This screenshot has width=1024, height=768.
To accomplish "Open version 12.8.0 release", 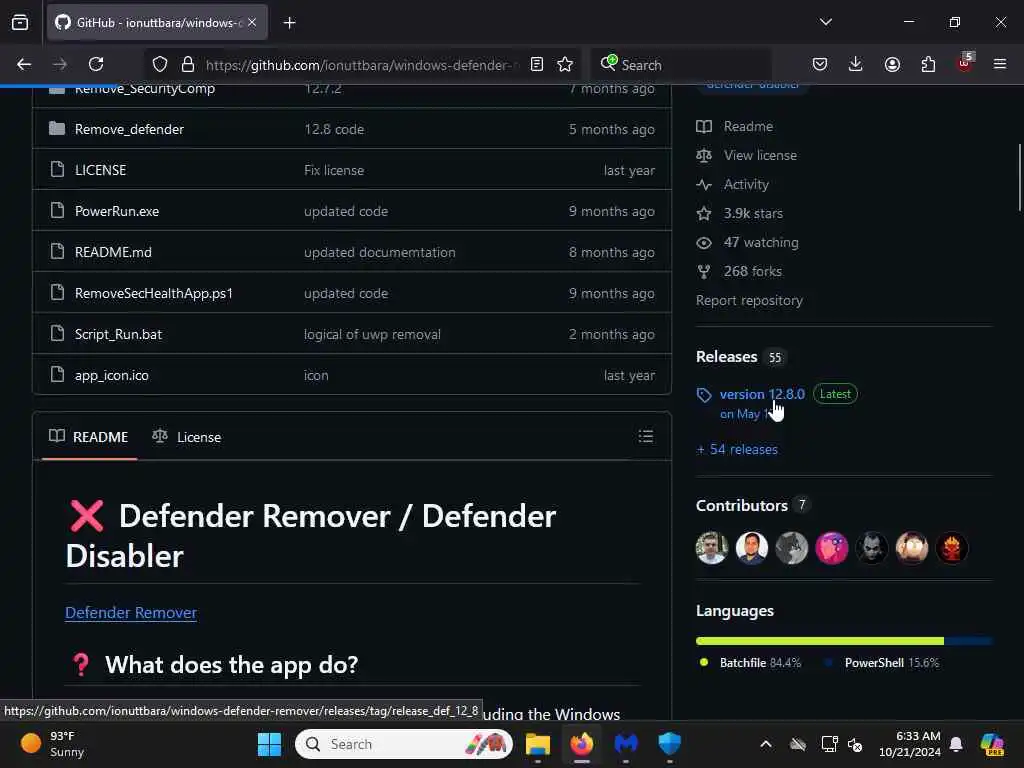I will point(762,394).
